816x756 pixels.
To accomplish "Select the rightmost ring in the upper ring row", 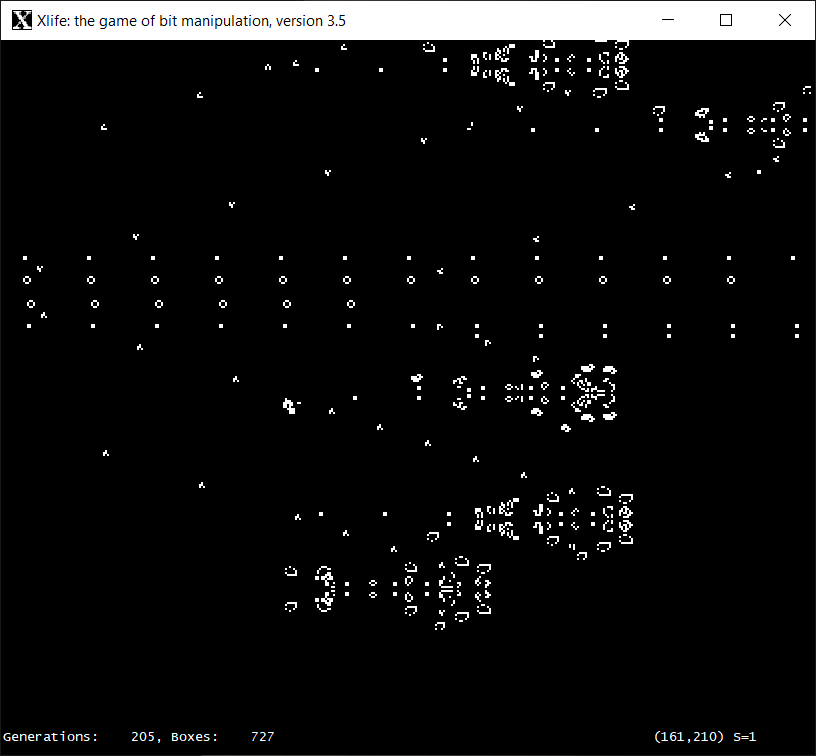I will (x=731, y=280).
